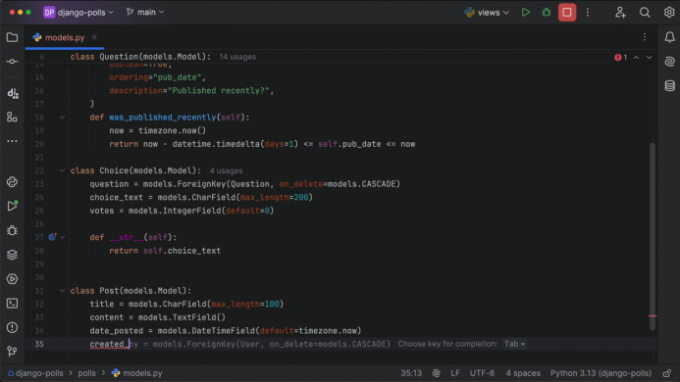The image size is (680, 382).
Task: Collapse __str__ method fold arrow
Action: (x=62, y=237)
